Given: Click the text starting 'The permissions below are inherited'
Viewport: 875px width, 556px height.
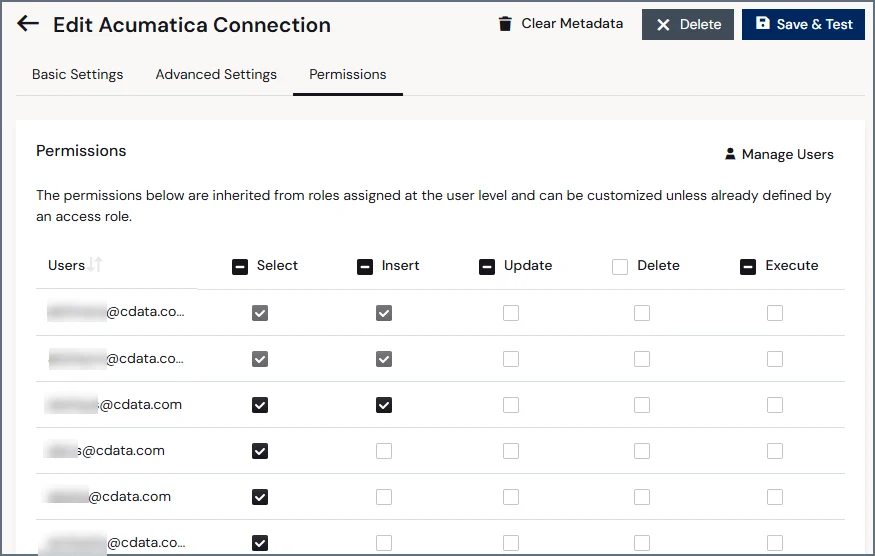Looking at the screenshot, I should [x=434, y=205].
